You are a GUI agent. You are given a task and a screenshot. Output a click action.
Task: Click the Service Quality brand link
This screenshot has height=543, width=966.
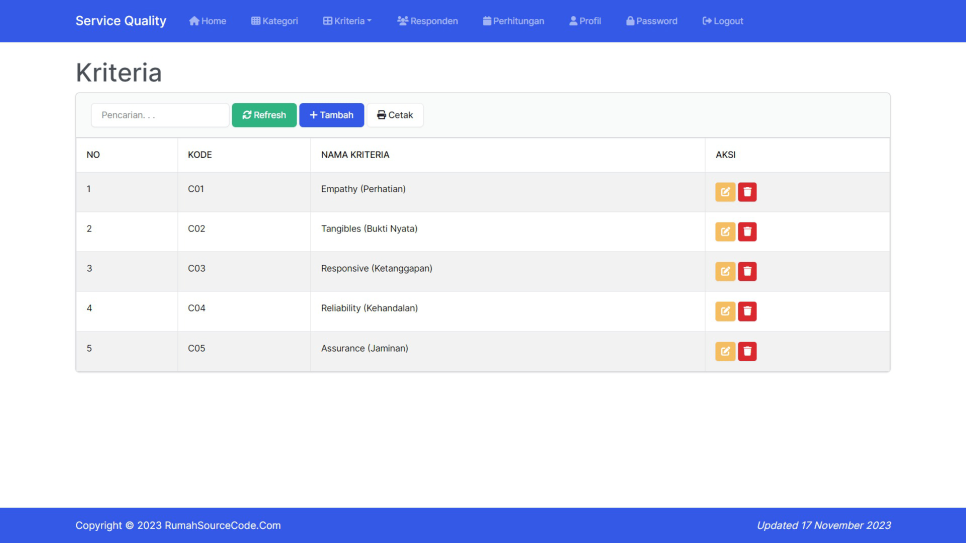[x=121, y=21]
